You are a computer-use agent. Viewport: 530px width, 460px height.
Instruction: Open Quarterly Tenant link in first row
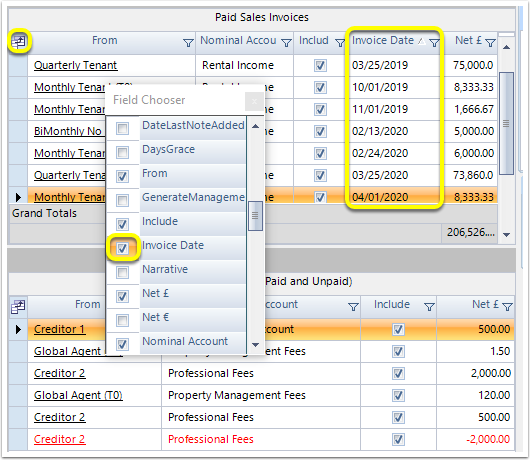(75, 65)
